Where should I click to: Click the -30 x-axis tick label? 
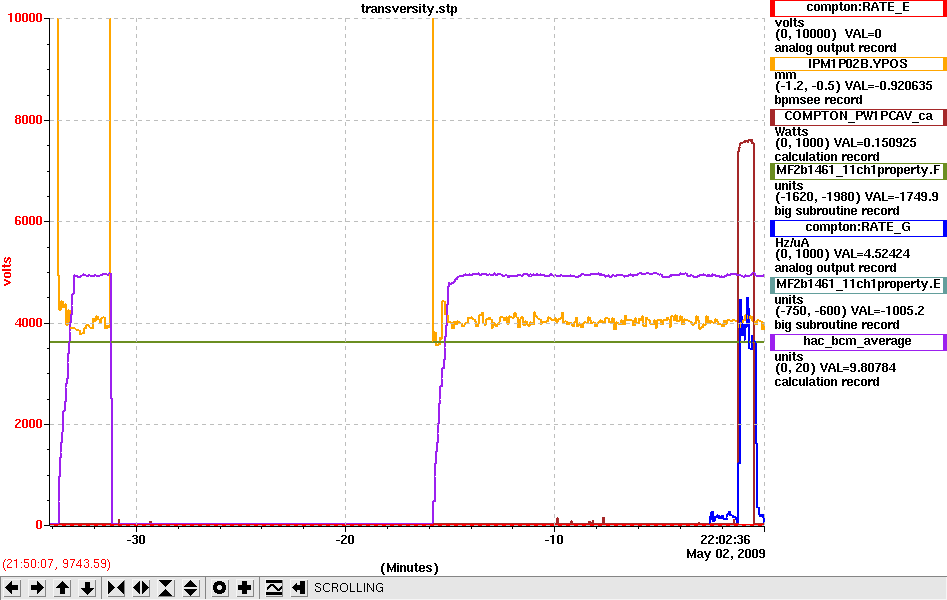136,540
